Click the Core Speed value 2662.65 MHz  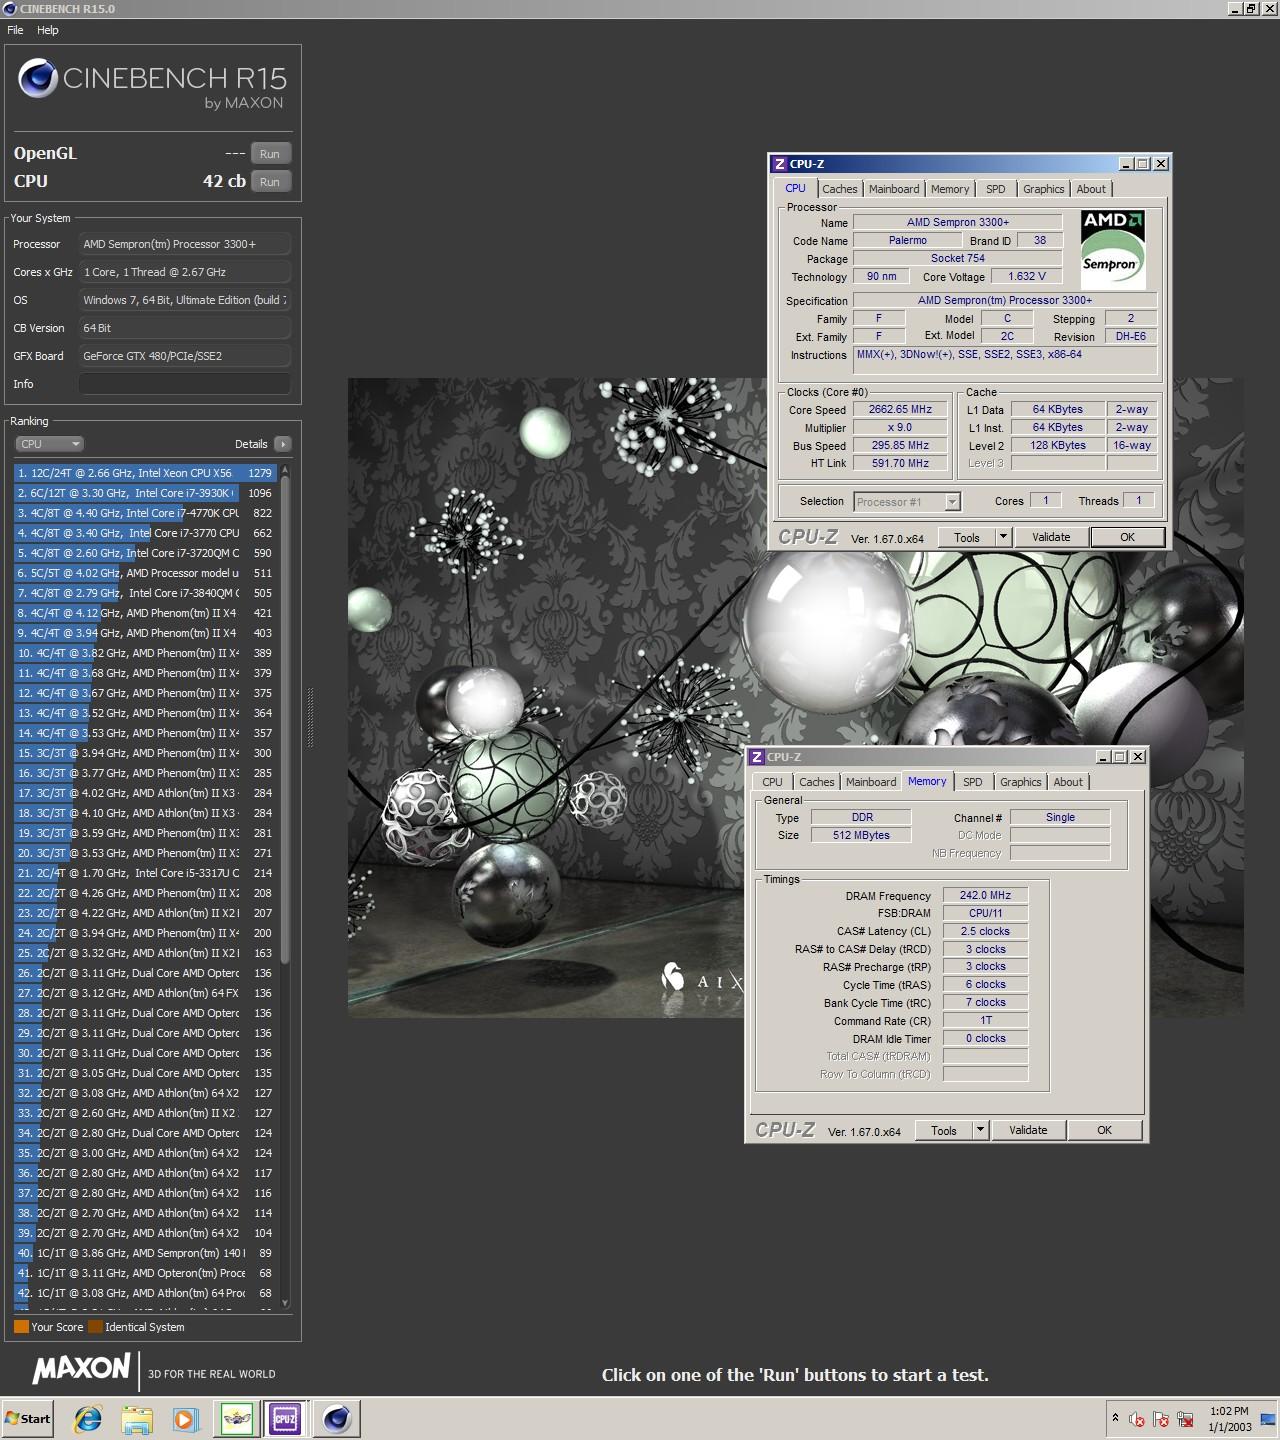pos(900,409)
